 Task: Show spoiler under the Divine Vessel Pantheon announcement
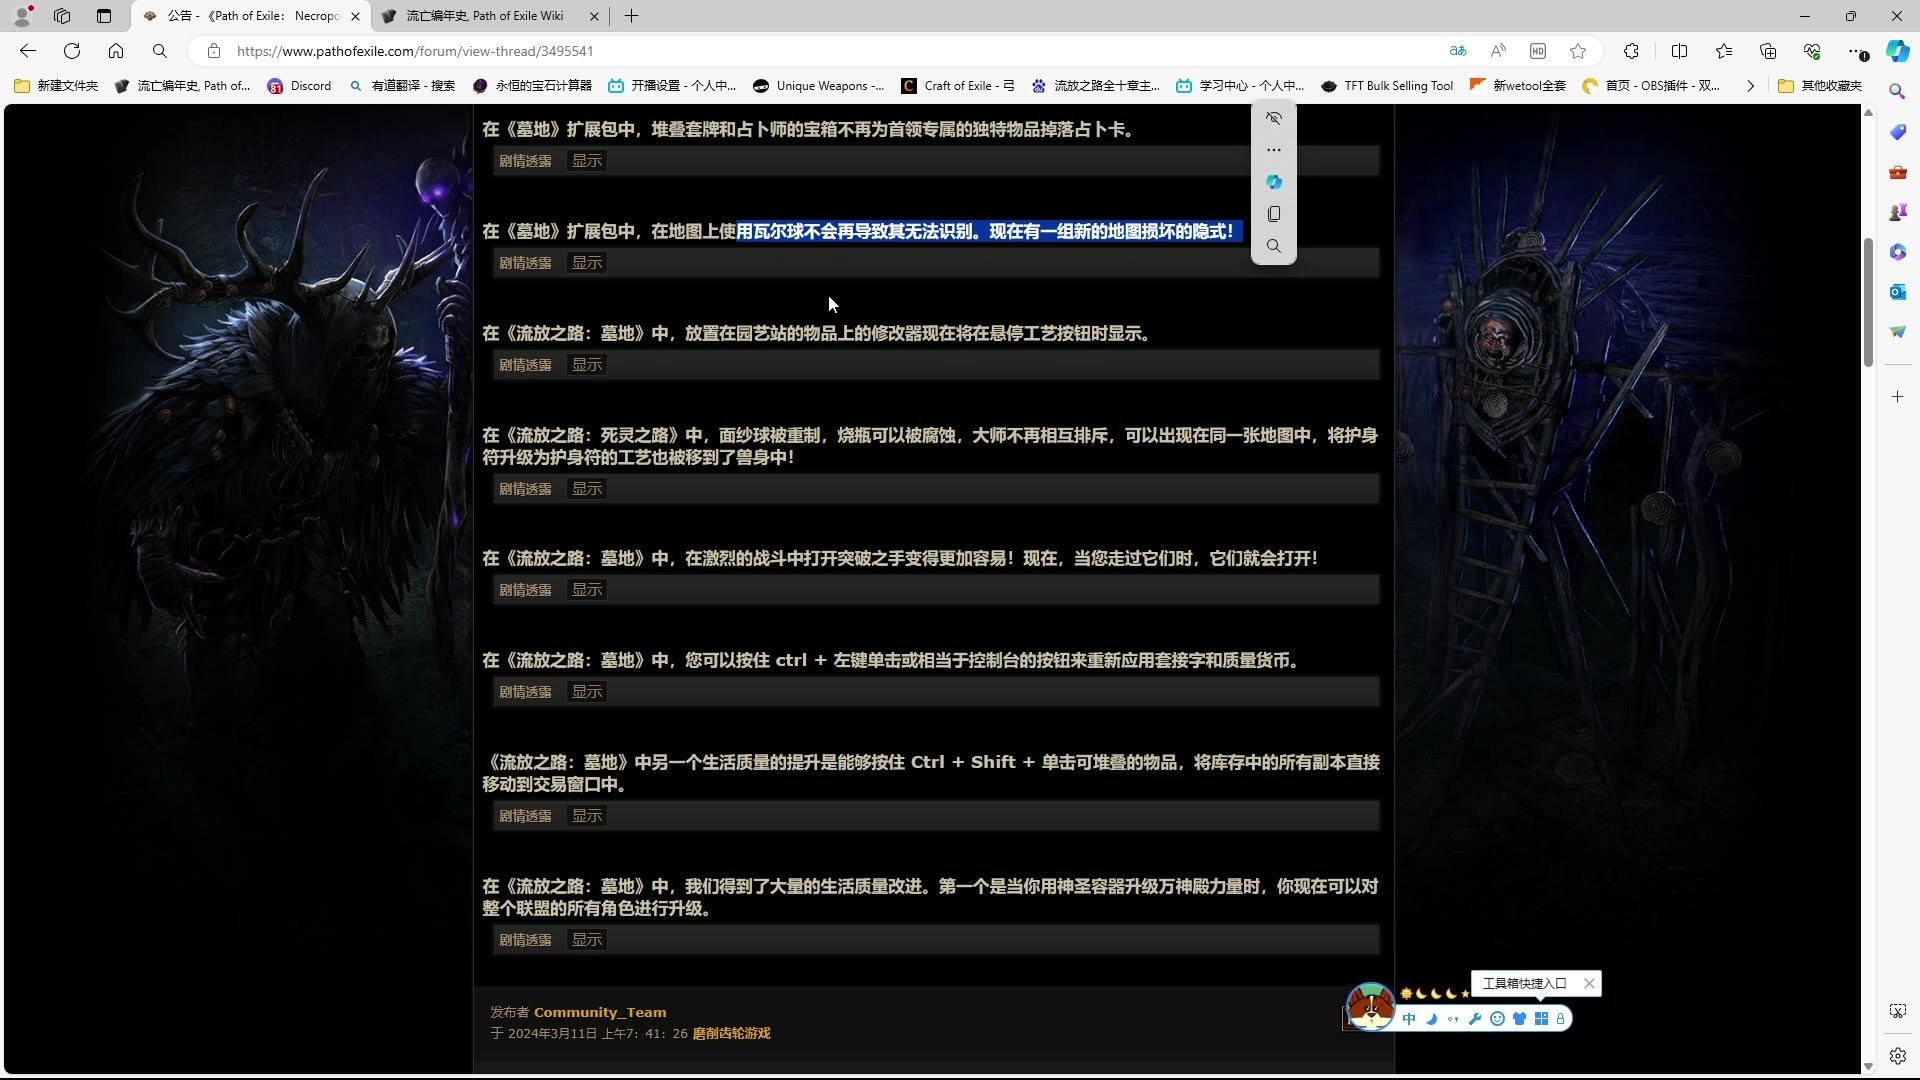click(587, 940)
